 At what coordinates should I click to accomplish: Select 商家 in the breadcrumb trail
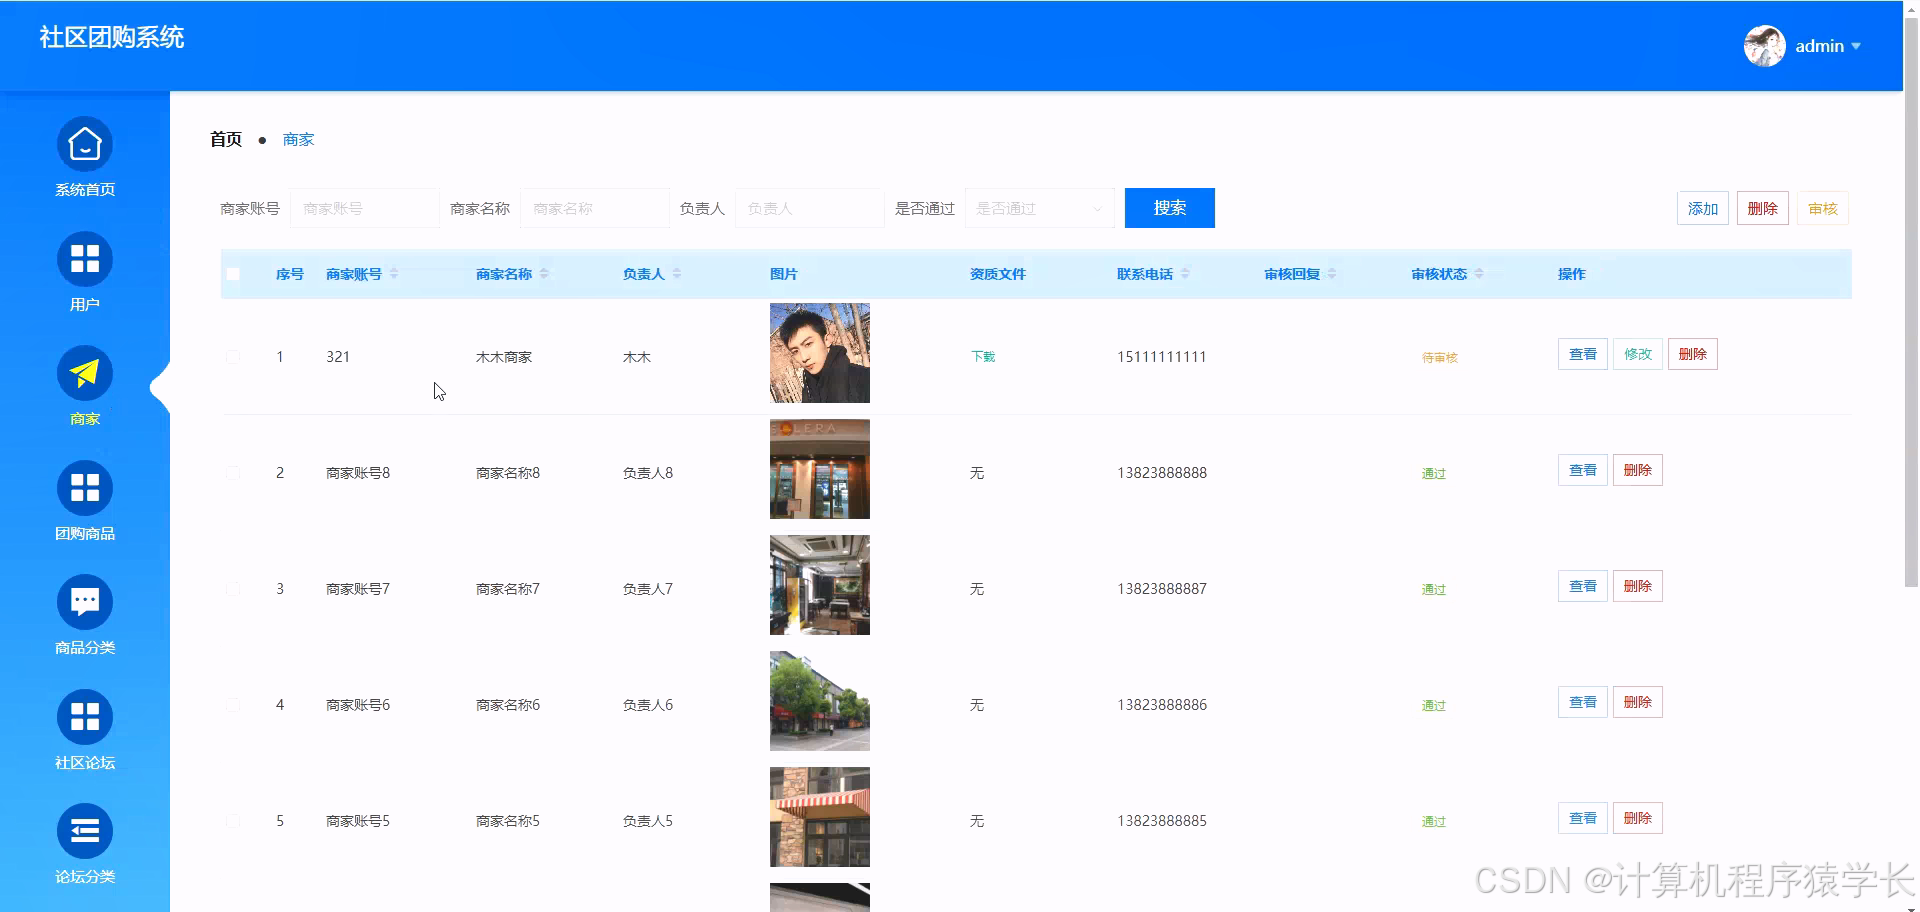click(298, 139)
